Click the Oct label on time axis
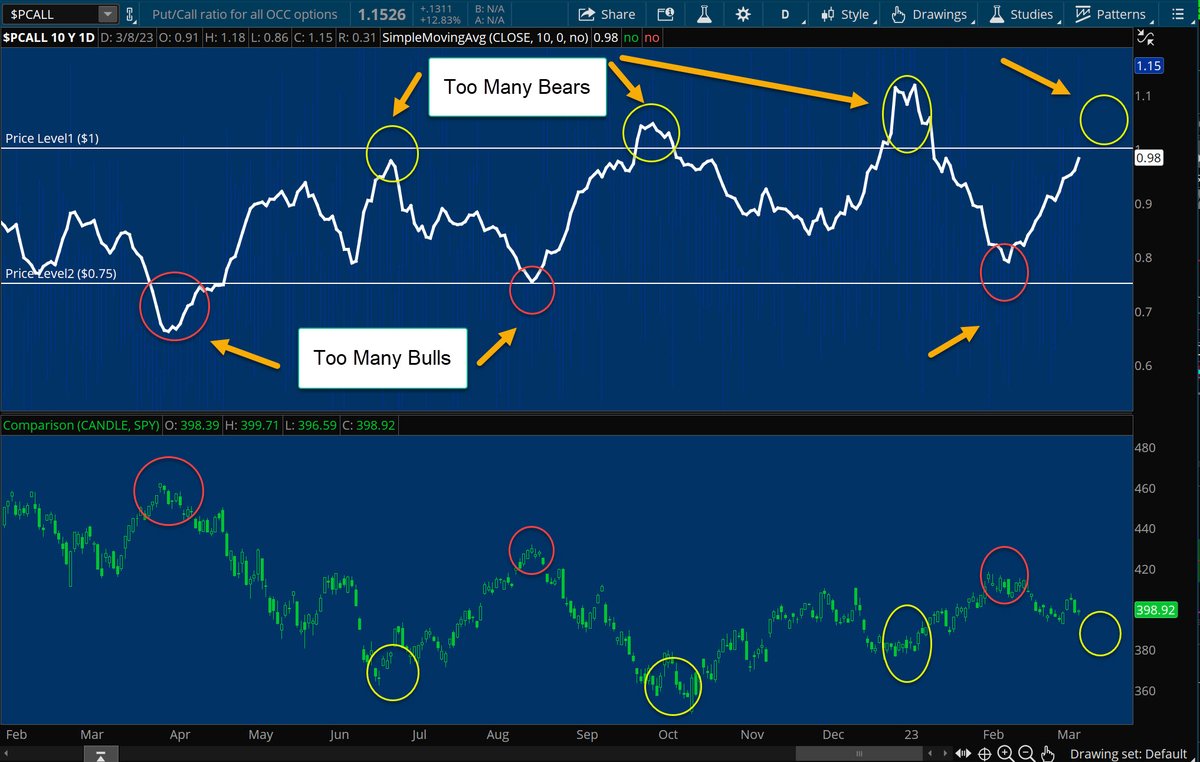The image size is (1200, 762). click(668, 735)
